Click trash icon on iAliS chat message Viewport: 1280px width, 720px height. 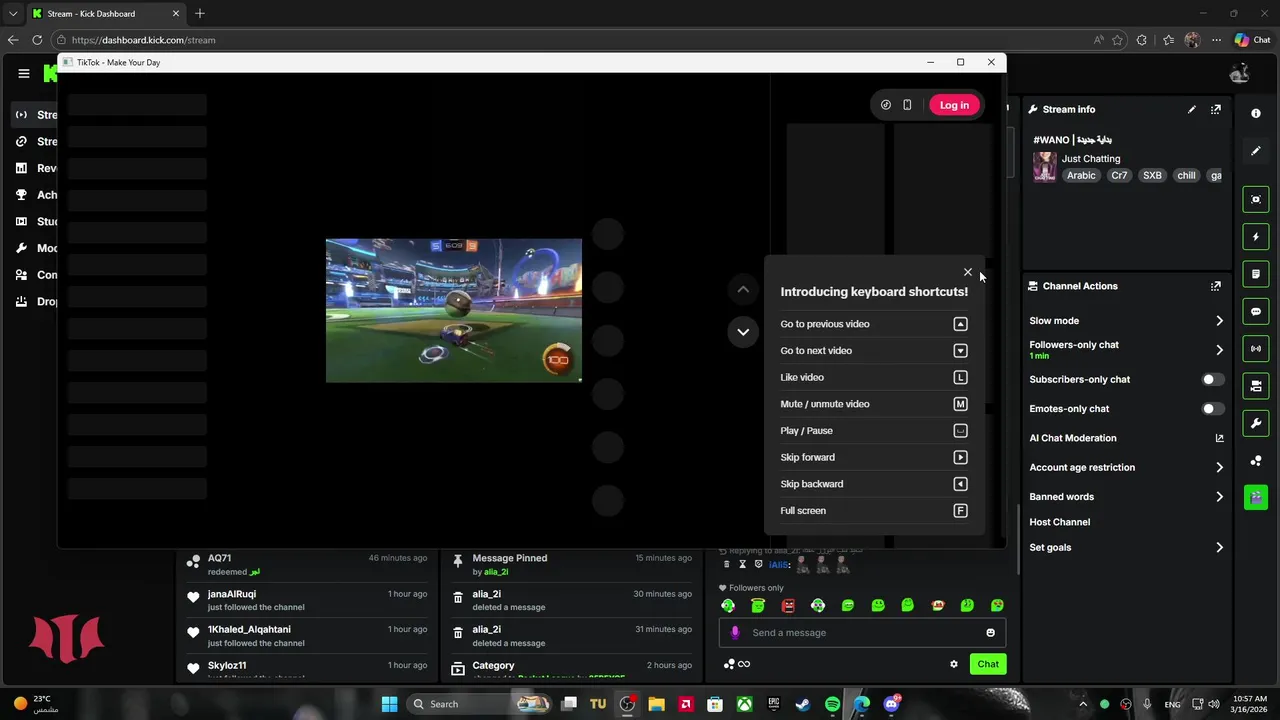click(x=727, y=565)
